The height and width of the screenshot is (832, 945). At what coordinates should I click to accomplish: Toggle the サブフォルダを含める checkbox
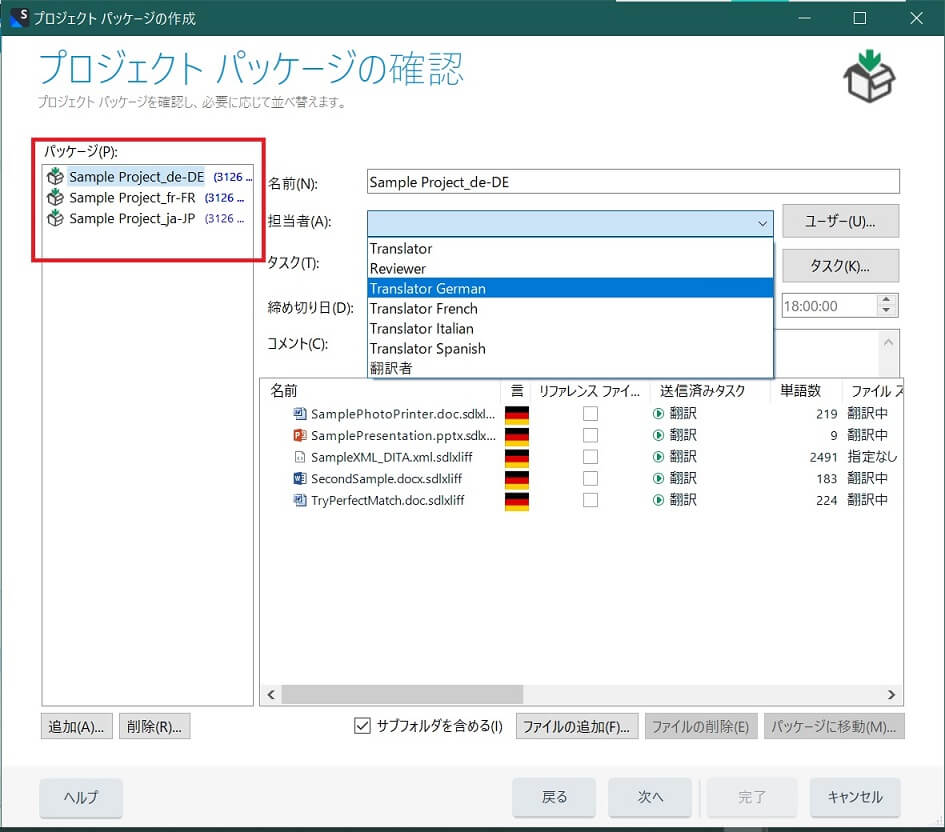pyautogui.click(x=363, y=726)
